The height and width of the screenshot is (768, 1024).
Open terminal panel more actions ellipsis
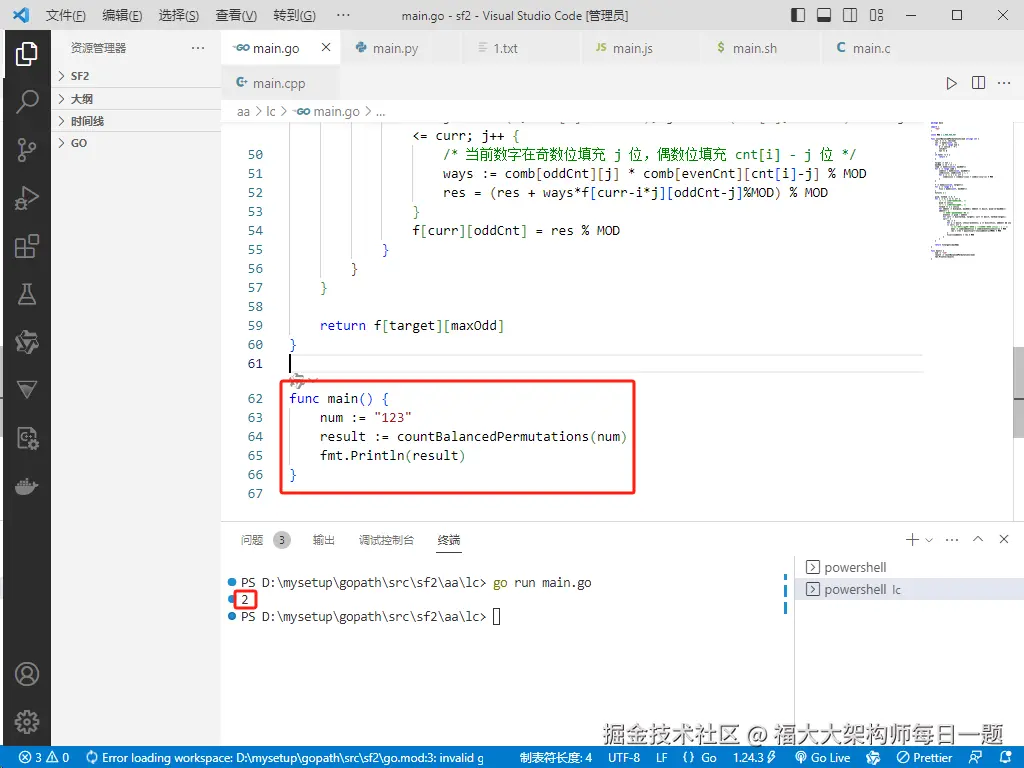pyautogui.click(x=952, y=539)
